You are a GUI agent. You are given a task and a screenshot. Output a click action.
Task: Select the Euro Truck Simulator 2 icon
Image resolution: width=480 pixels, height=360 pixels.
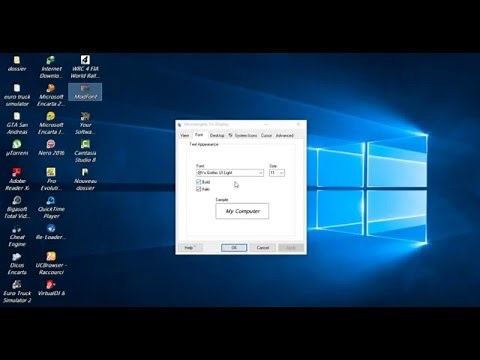17,292
